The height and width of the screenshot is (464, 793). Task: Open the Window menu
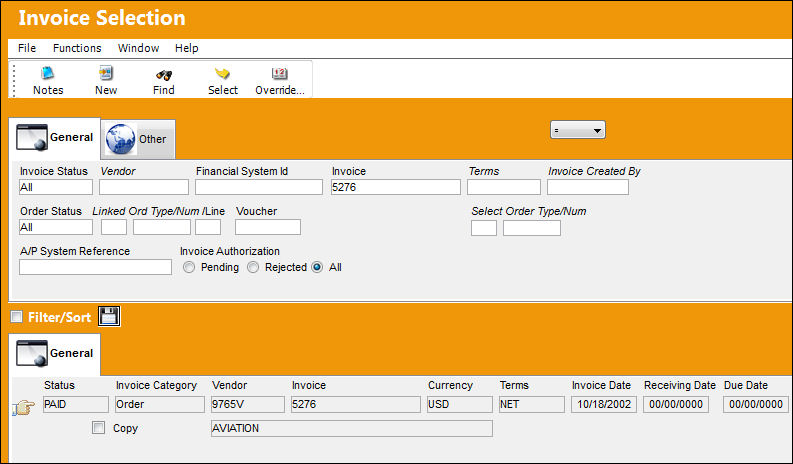point(138,48)
